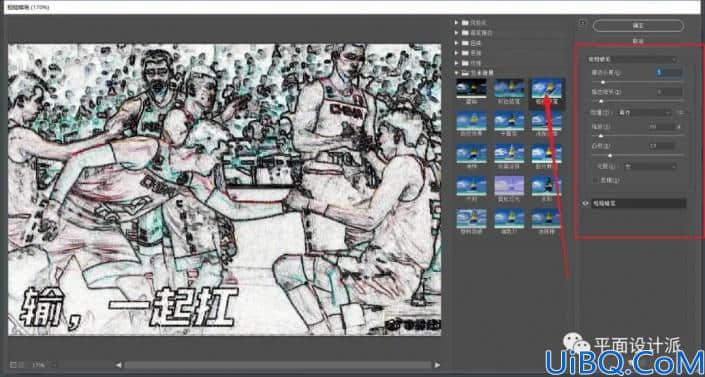Click the 描边长度 (Stroke Length) slider handle
Viewport: 705px width, 377px height.
pyautogui.click(x=603, y=82)
